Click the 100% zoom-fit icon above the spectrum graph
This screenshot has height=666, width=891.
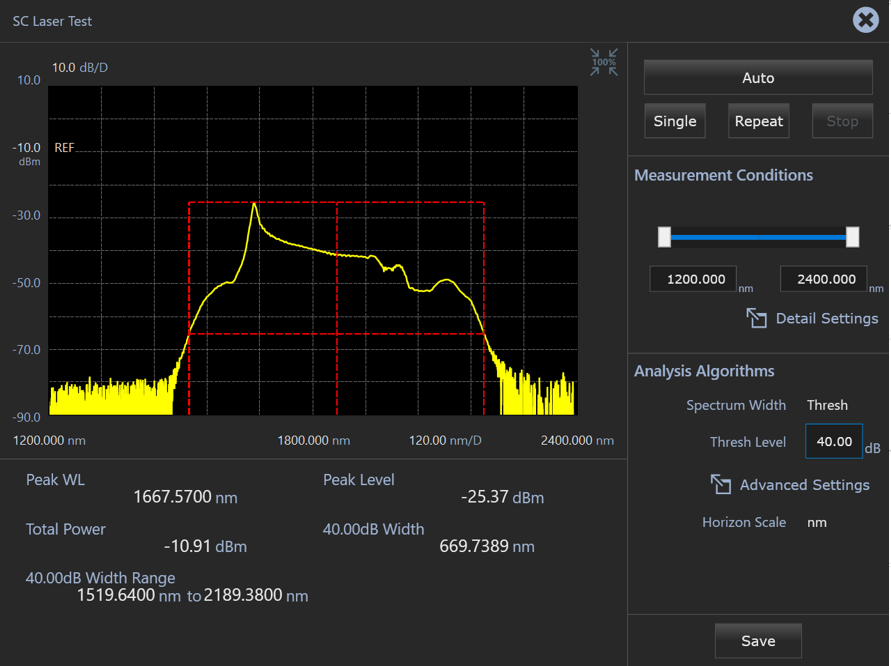[604, 62]
